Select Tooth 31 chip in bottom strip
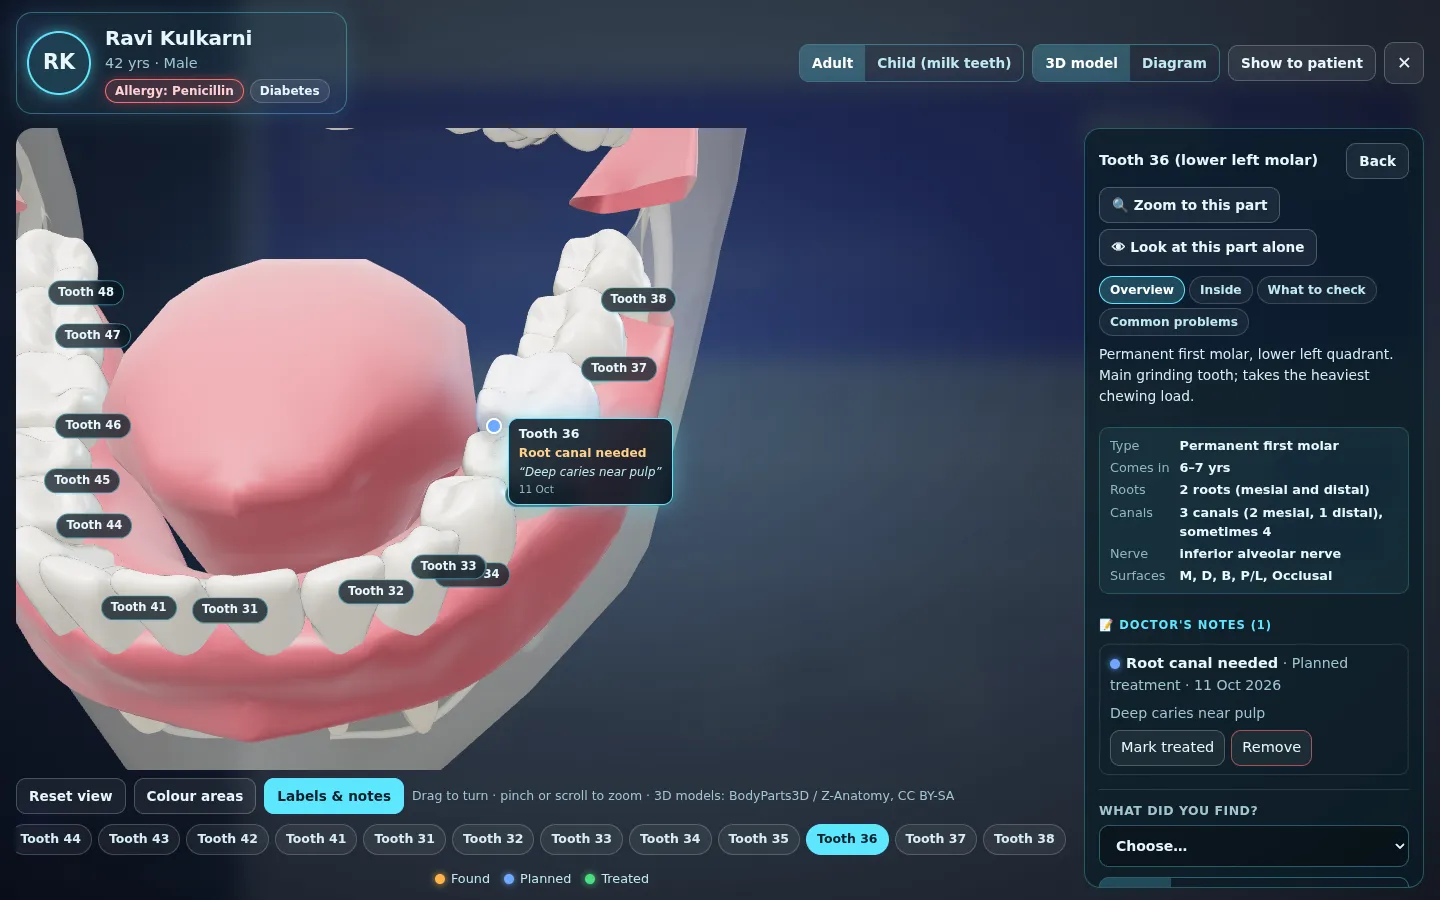Viewport: 1440px width, 900px height. pyautogui.click(x=404, y=839)
